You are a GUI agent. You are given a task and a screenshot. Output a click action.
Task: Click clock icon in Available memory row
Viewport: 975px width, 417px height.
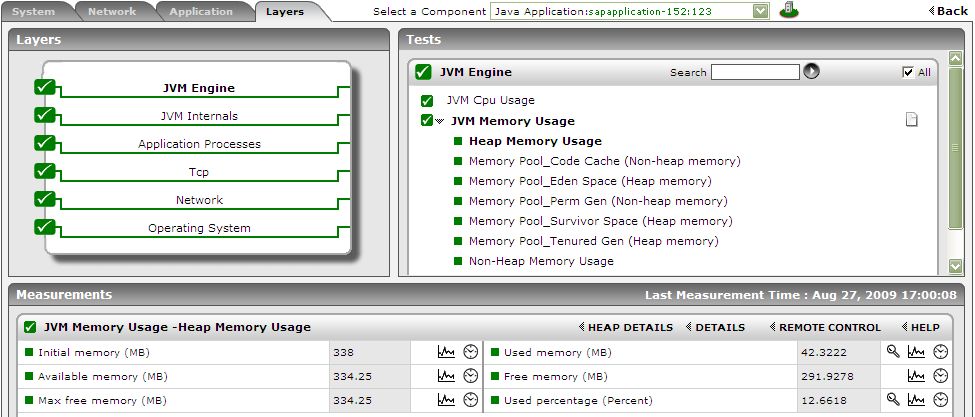click(x=471, y=376)
